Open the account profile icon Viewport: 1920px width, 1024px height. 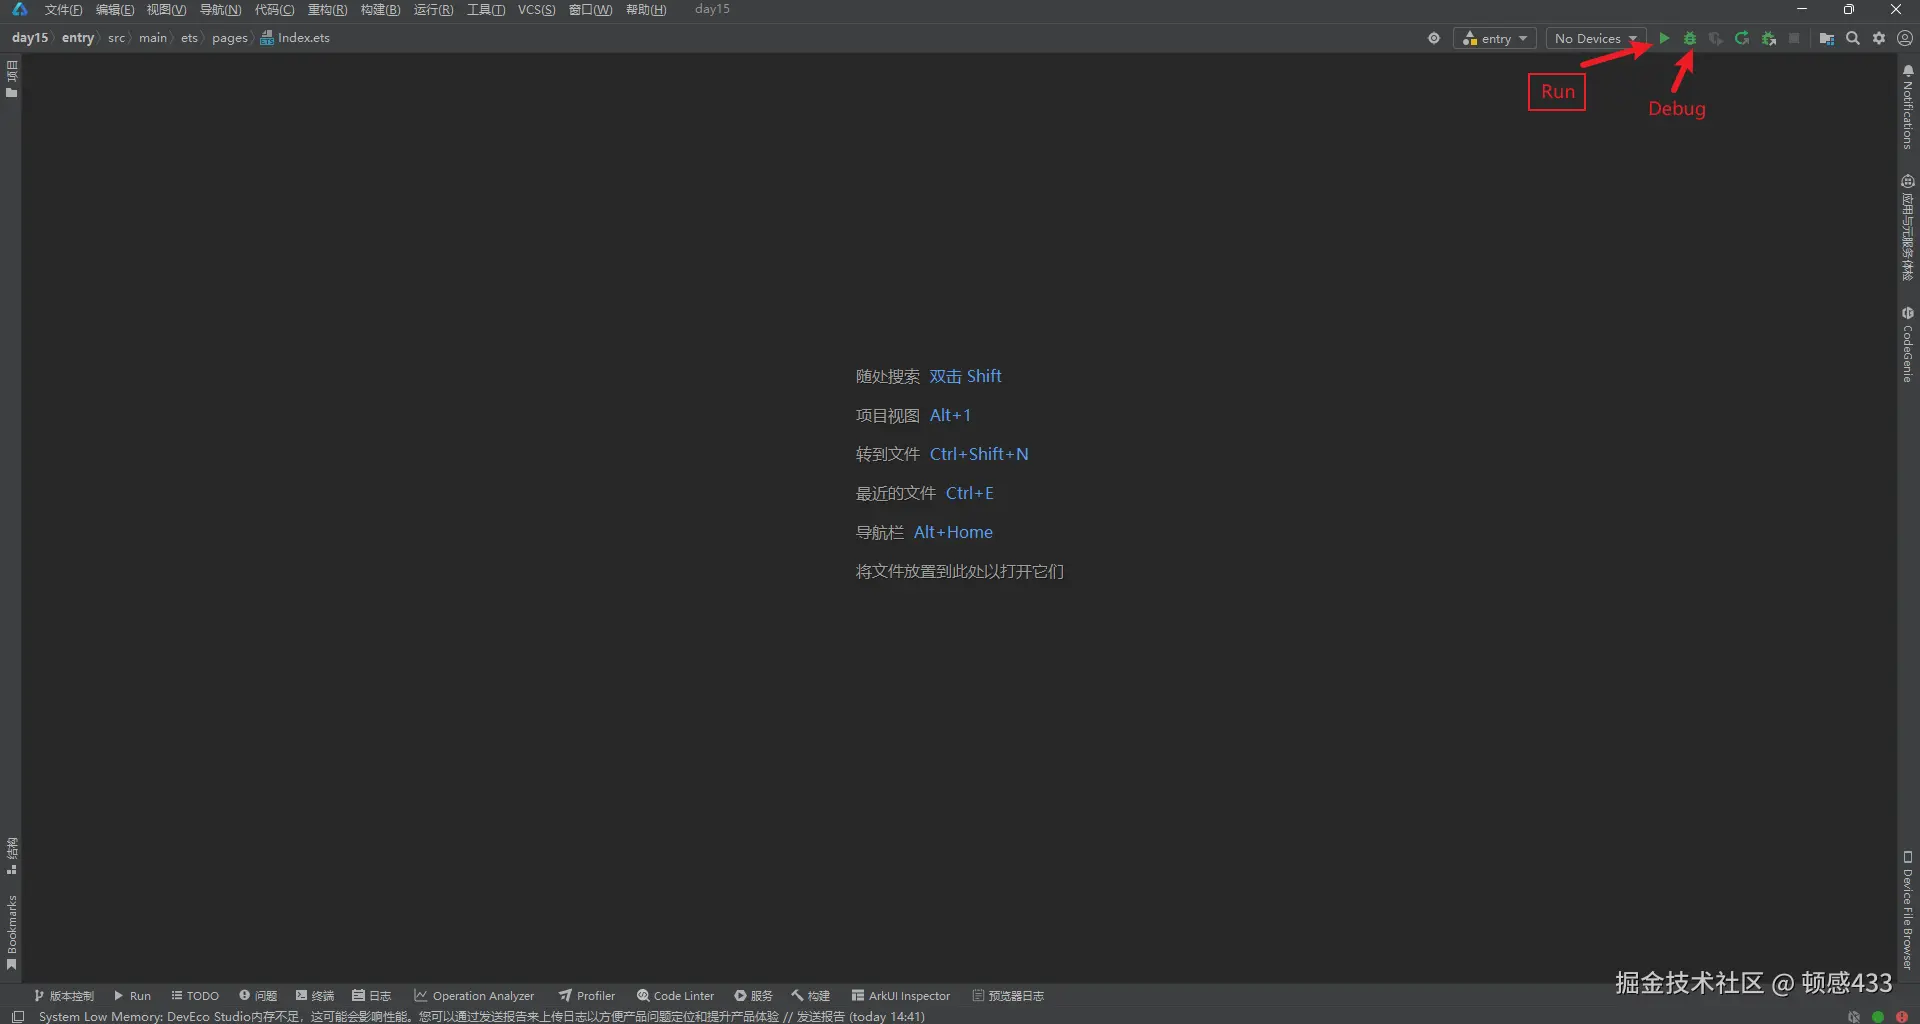(1905, 38)
